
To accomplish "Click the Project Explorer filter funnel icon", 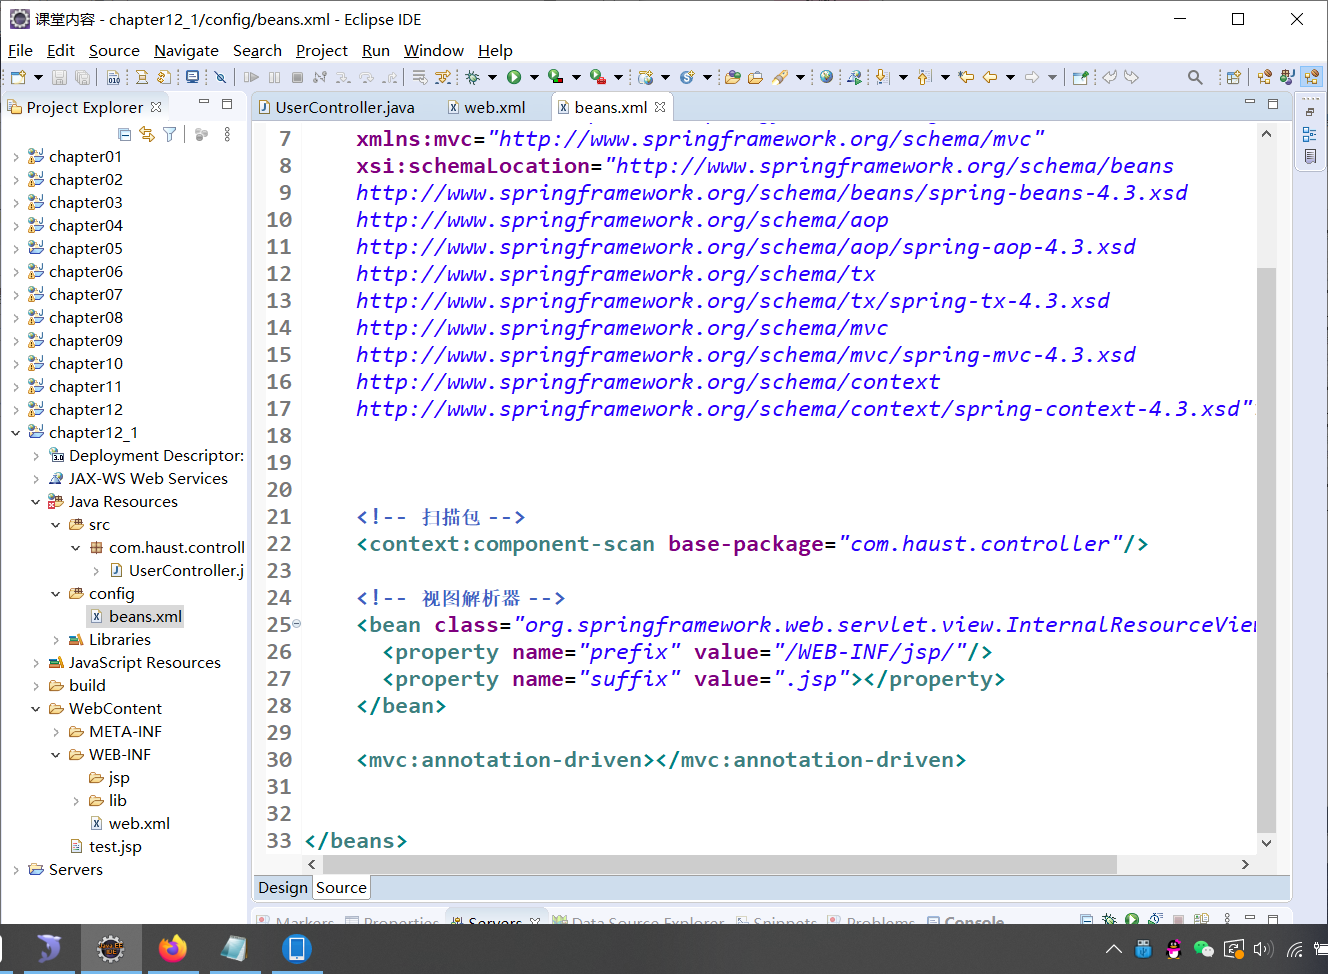I will pyautogui.click(x=170, y=134).
